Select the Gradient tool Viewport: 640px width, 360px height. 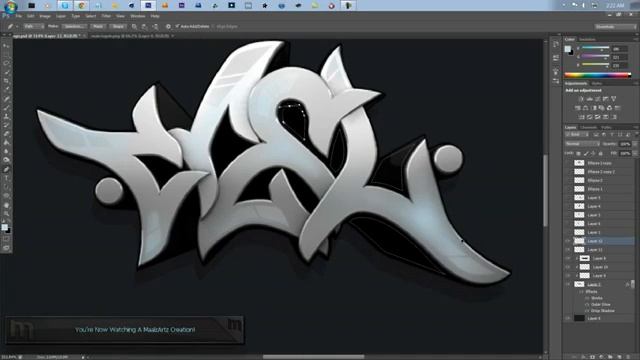6,142
